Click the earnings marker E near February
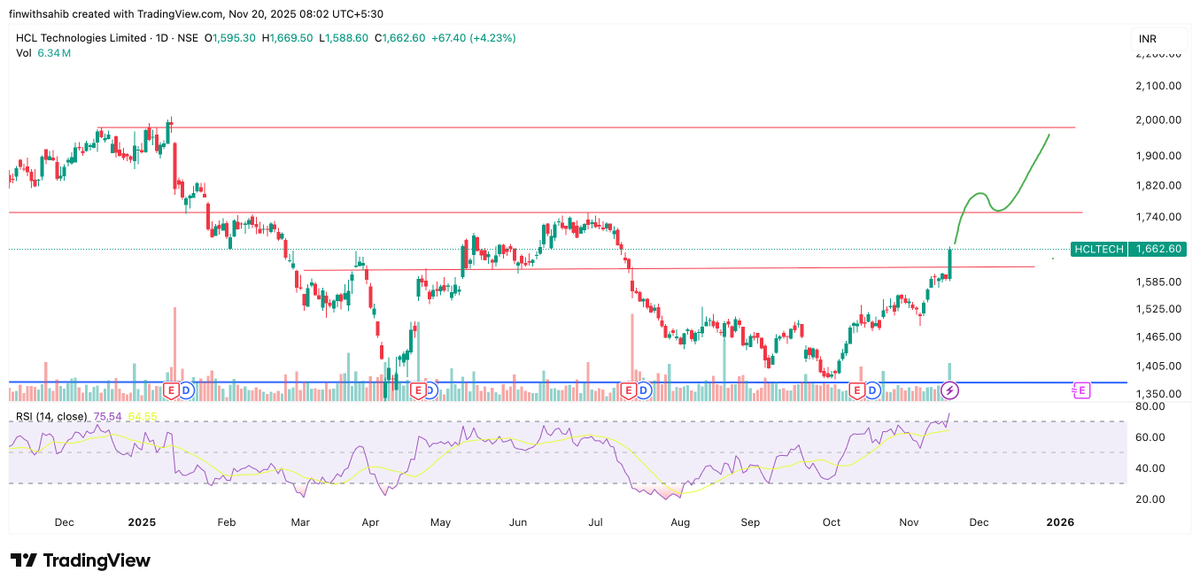1200x587 pixels. tap(170, 390)
